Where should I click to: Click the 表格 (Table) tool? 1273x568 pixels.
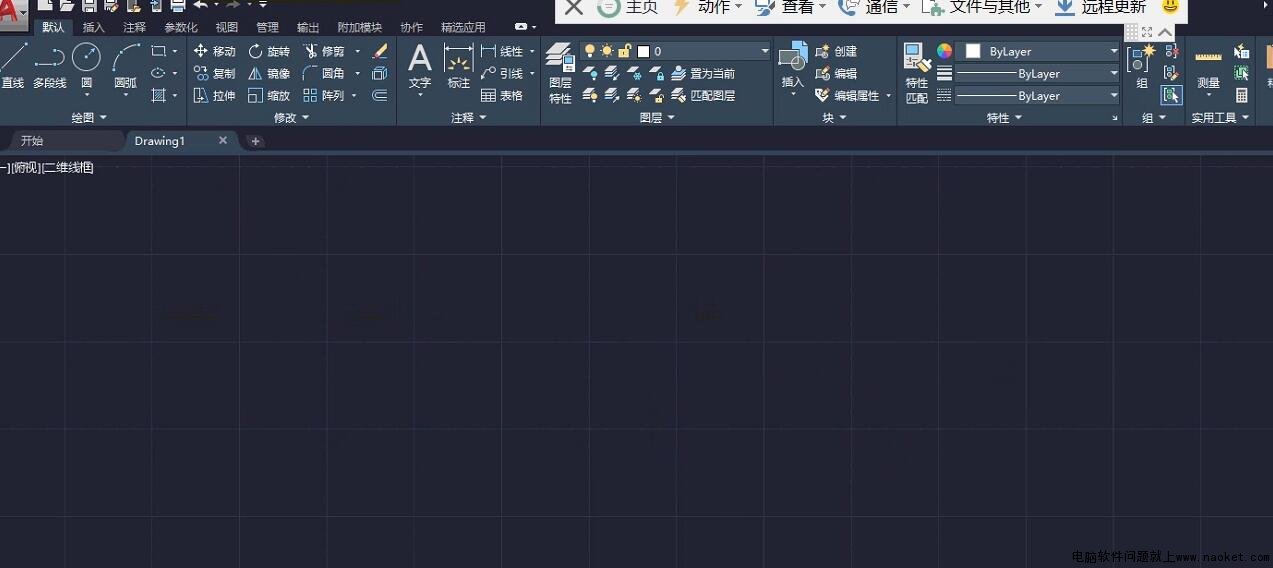(502, 96)
